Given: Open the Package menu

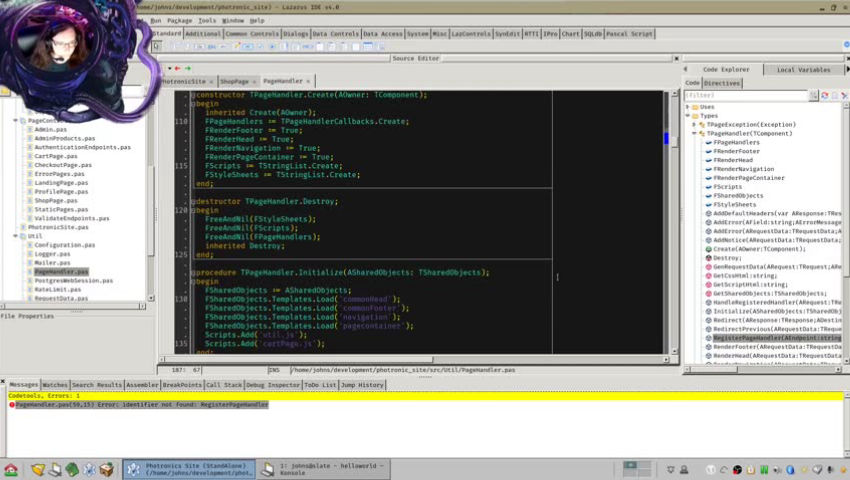Looking at the screenshot, I should [x=179, y=20].
